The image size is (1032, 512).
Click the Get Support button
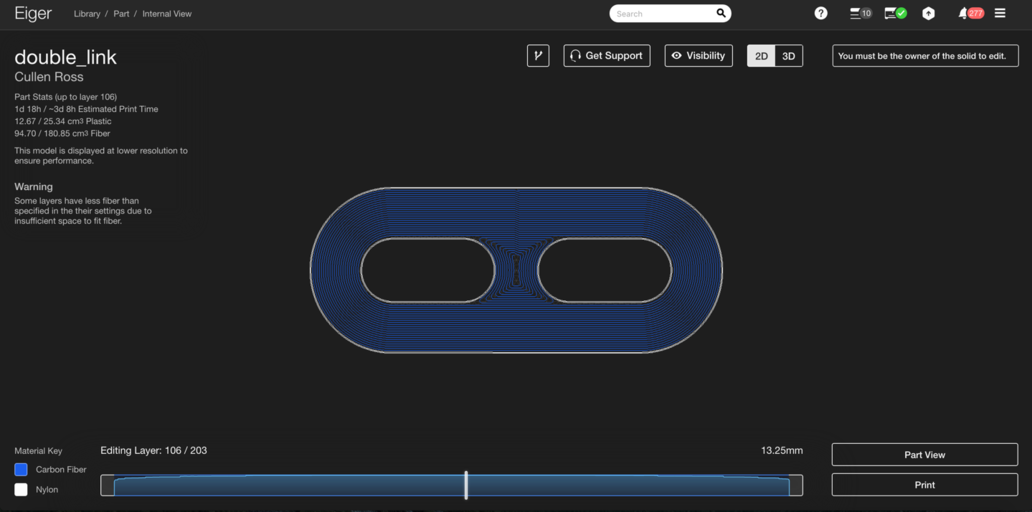tap(606, 56)
